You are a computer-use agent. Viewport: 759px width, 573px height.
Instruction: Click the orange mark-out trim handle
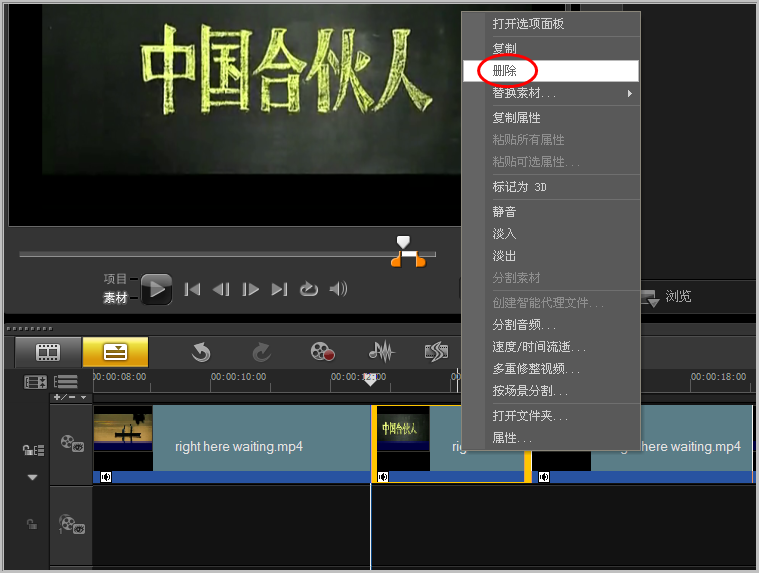(x=420, y=260)
